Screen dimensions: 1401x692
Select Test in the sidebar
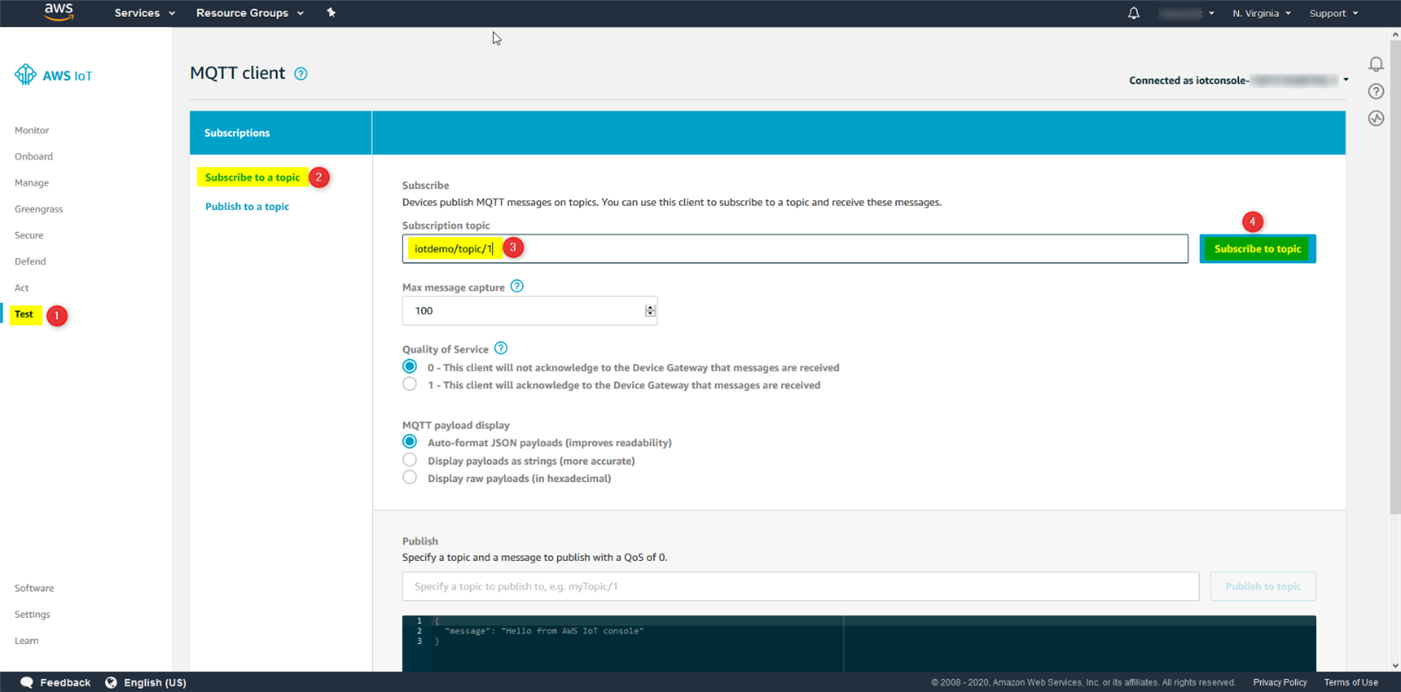(24, 314)
